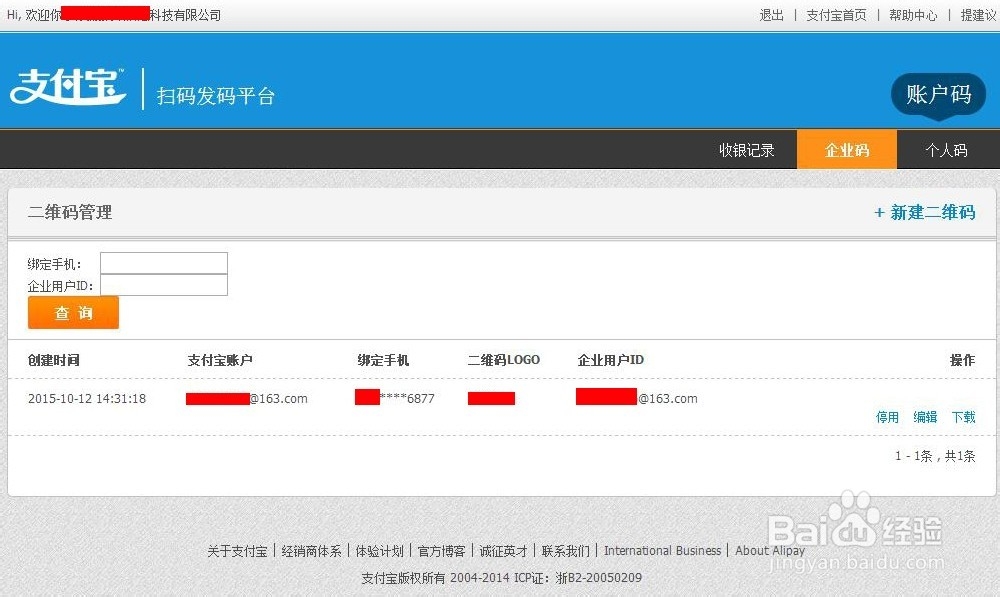Click 编辑 for the QR code row
The image size is (1000, 597).
coord(925,417)
